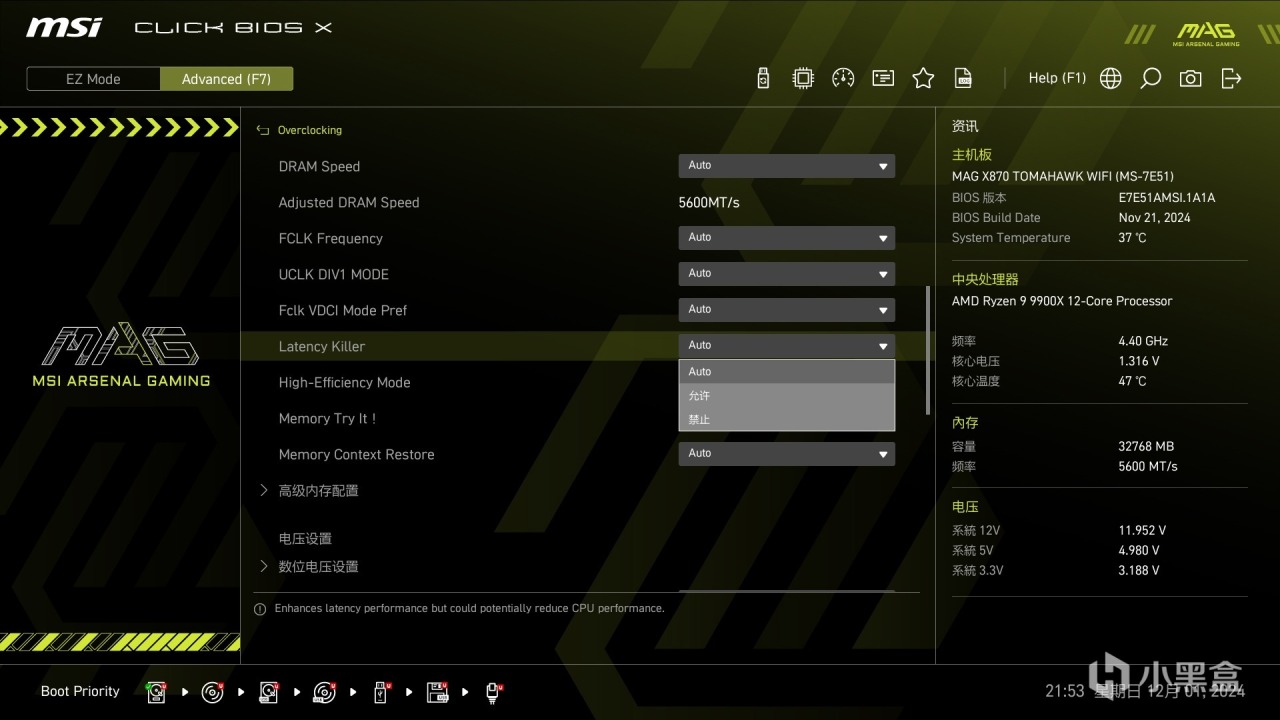
Task: Select the UCLK DIV1 MODE setting label
Action: coord(333,274)
